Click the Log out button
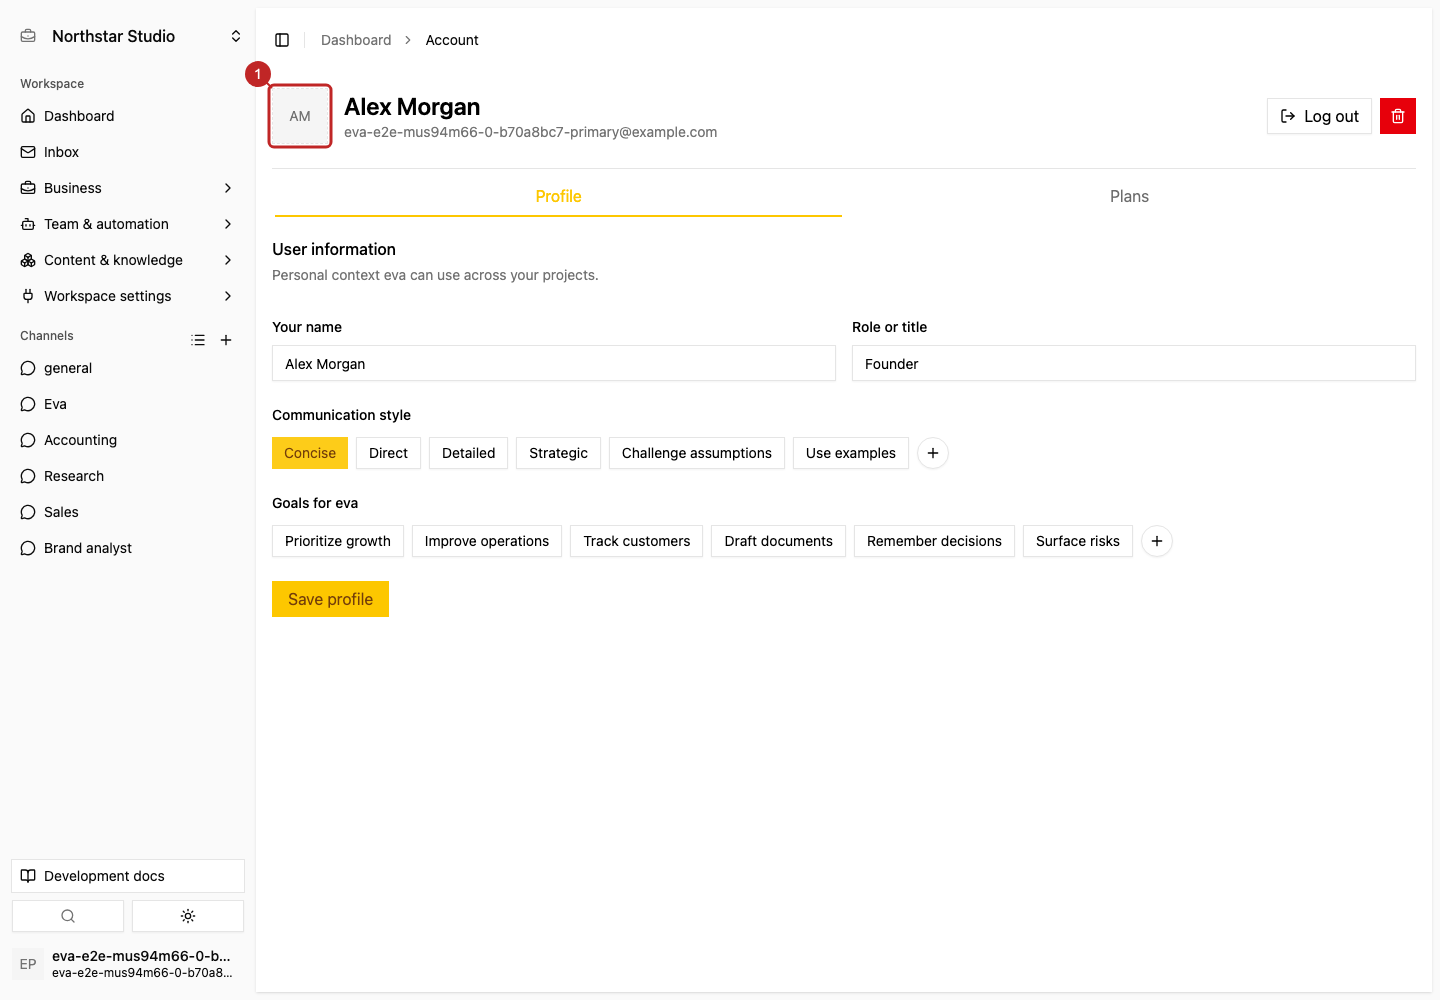This screenshot has width=1440, height=1000. tap(1319, 116)
